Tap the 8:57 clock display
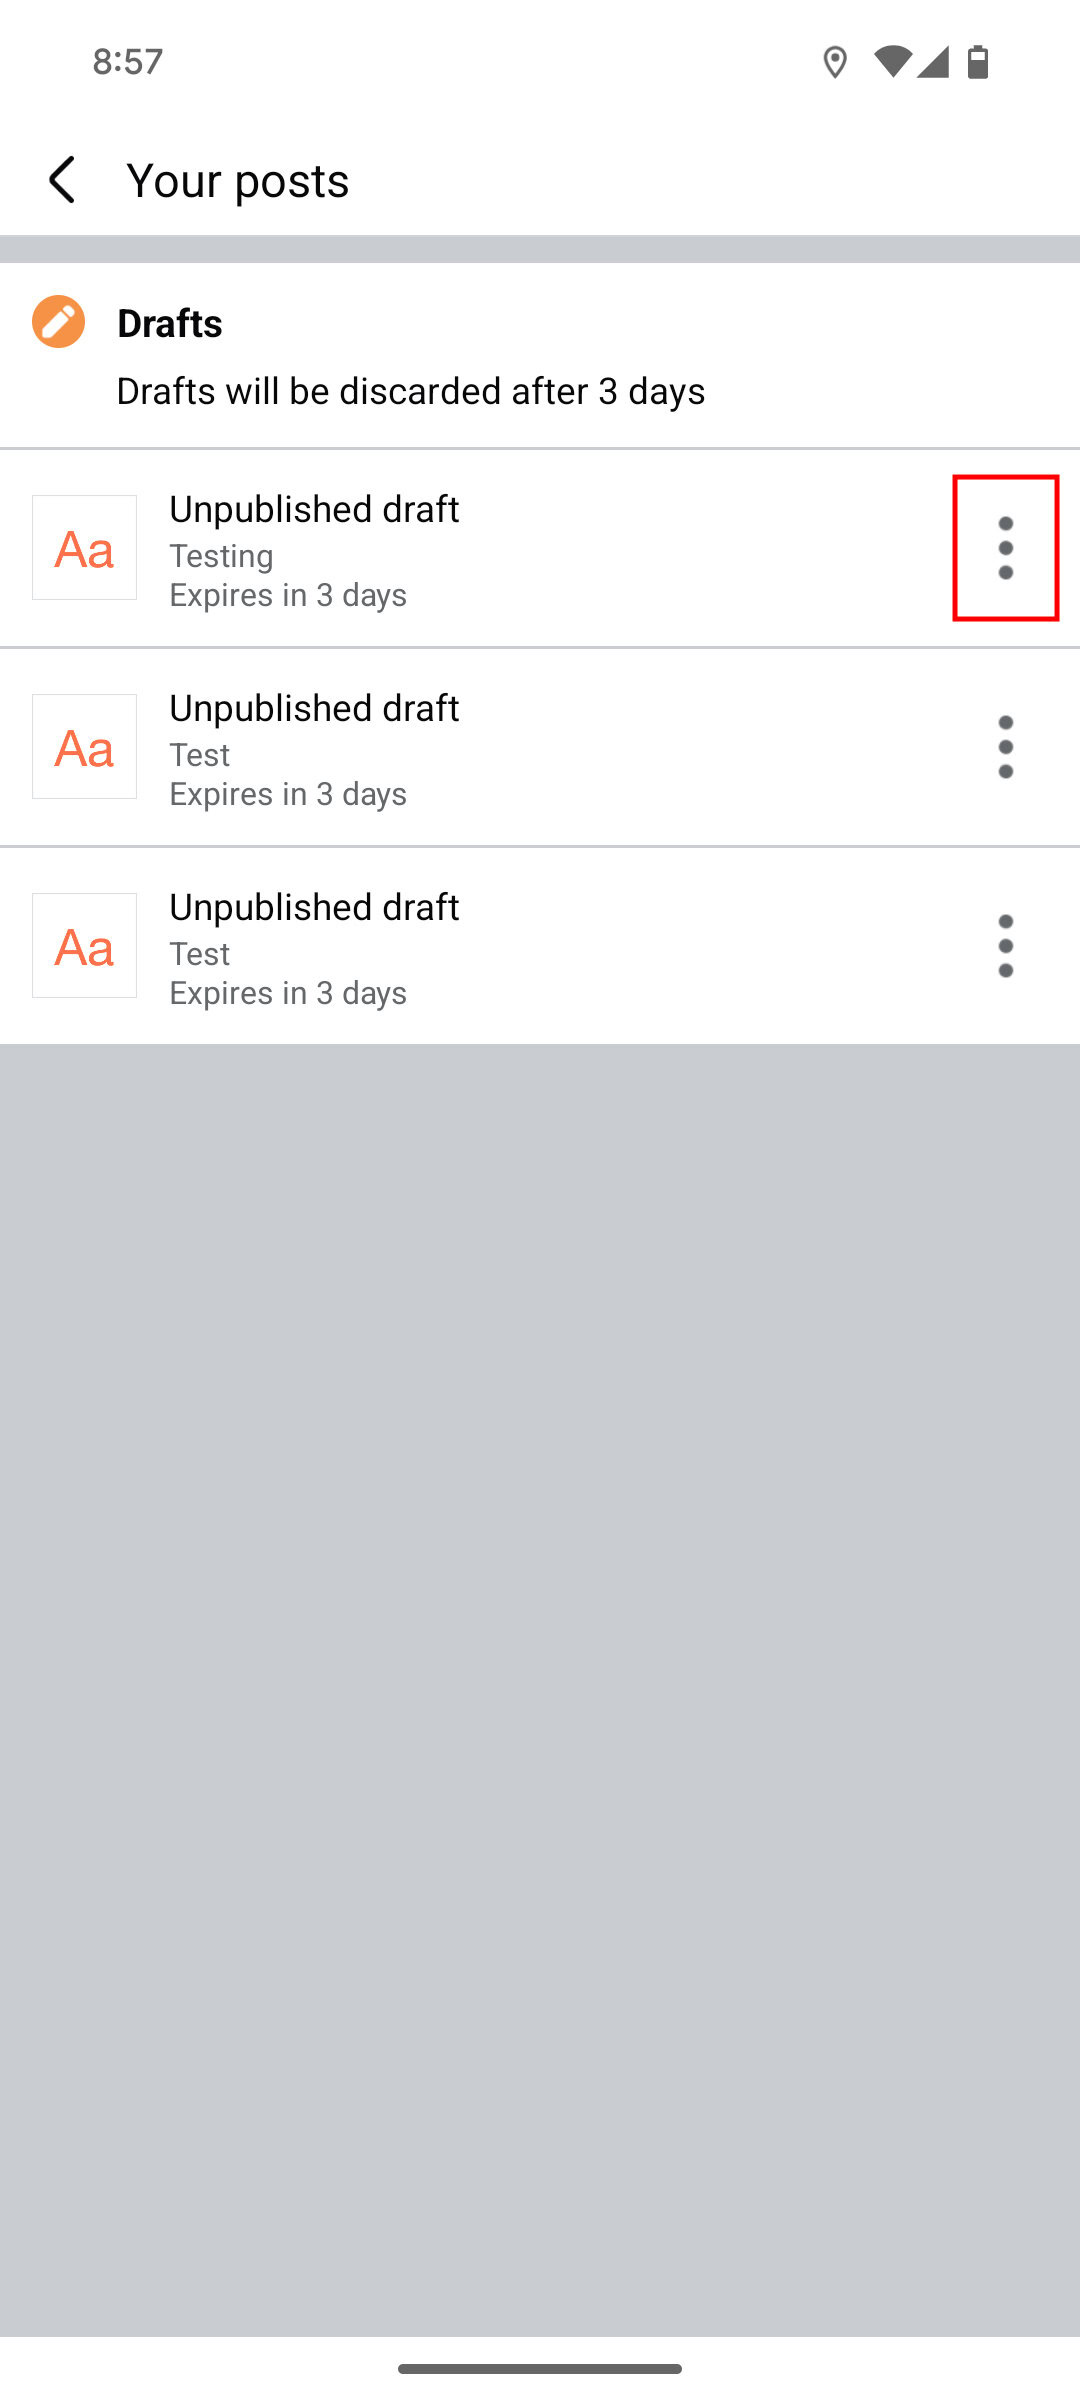1080x2400 pixels. point(128,62)
